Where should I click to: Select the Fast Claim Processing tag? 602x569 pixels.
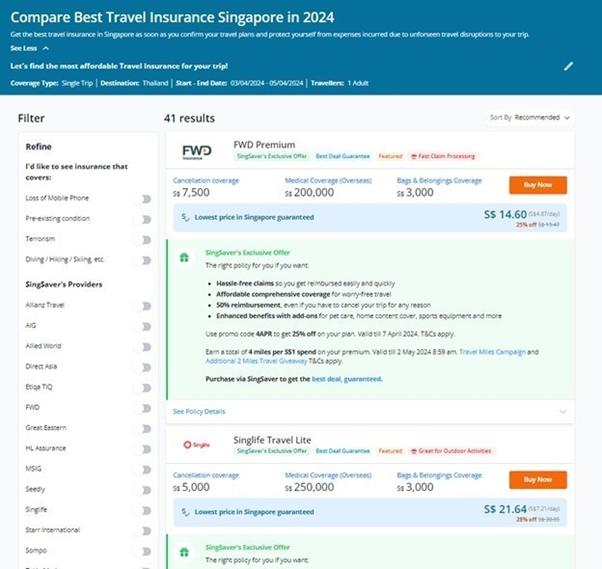pyautogui.click(x=443, y=156)
